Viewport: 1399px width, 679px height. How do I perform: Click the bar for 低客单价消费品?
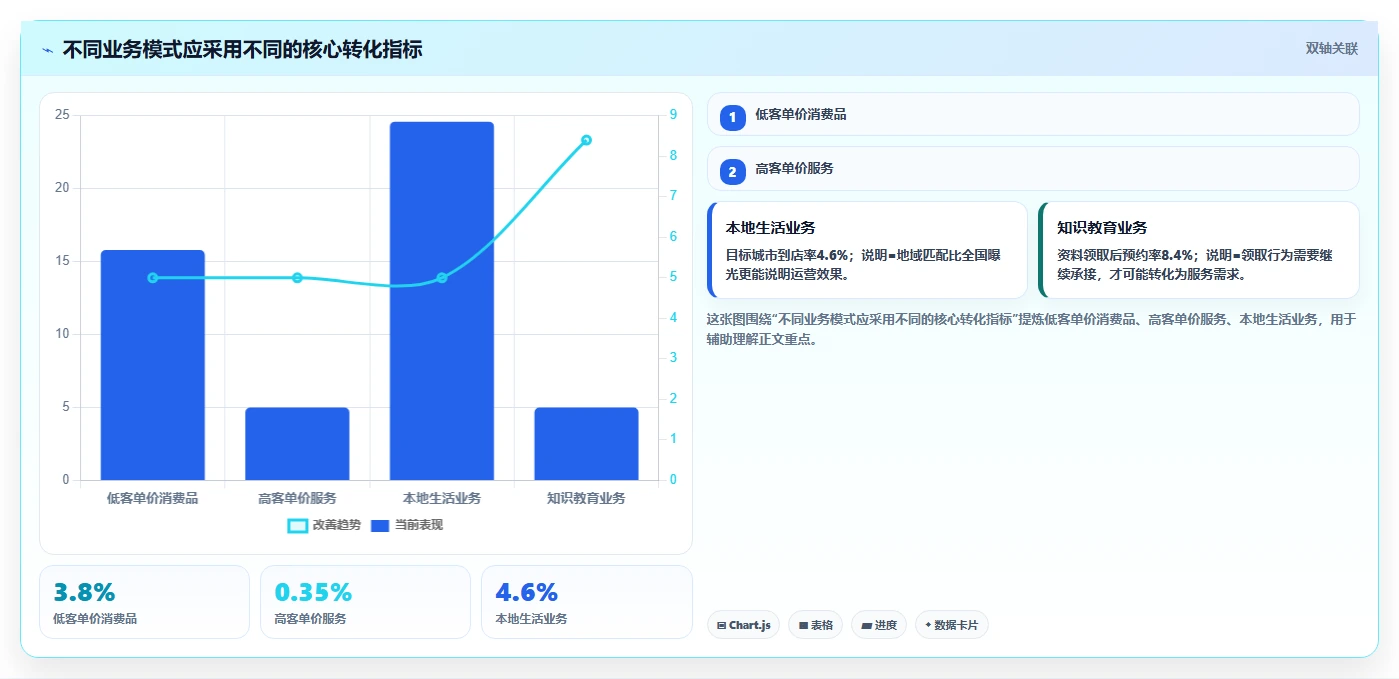(153, 365)
